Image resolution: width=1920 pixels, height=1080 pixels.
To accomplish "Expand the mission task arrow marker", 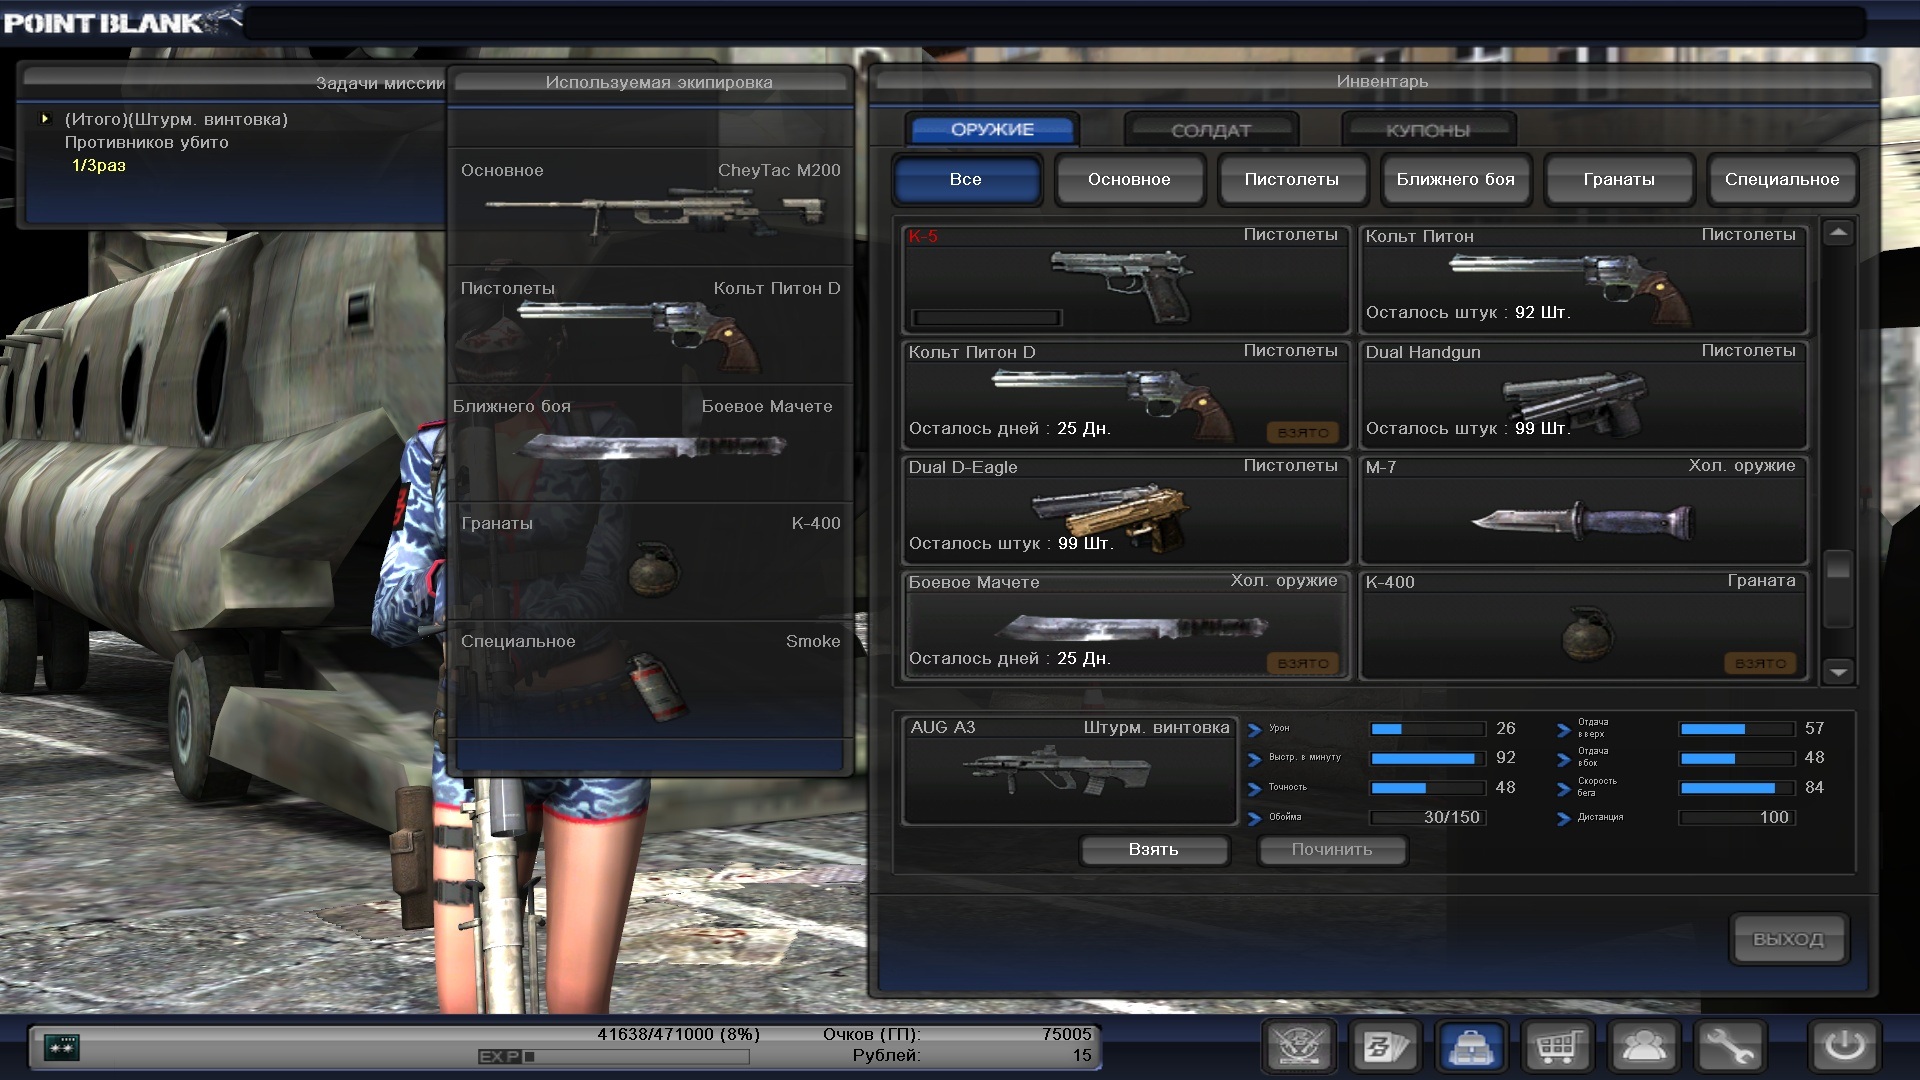I will click(x=45, y=119).
